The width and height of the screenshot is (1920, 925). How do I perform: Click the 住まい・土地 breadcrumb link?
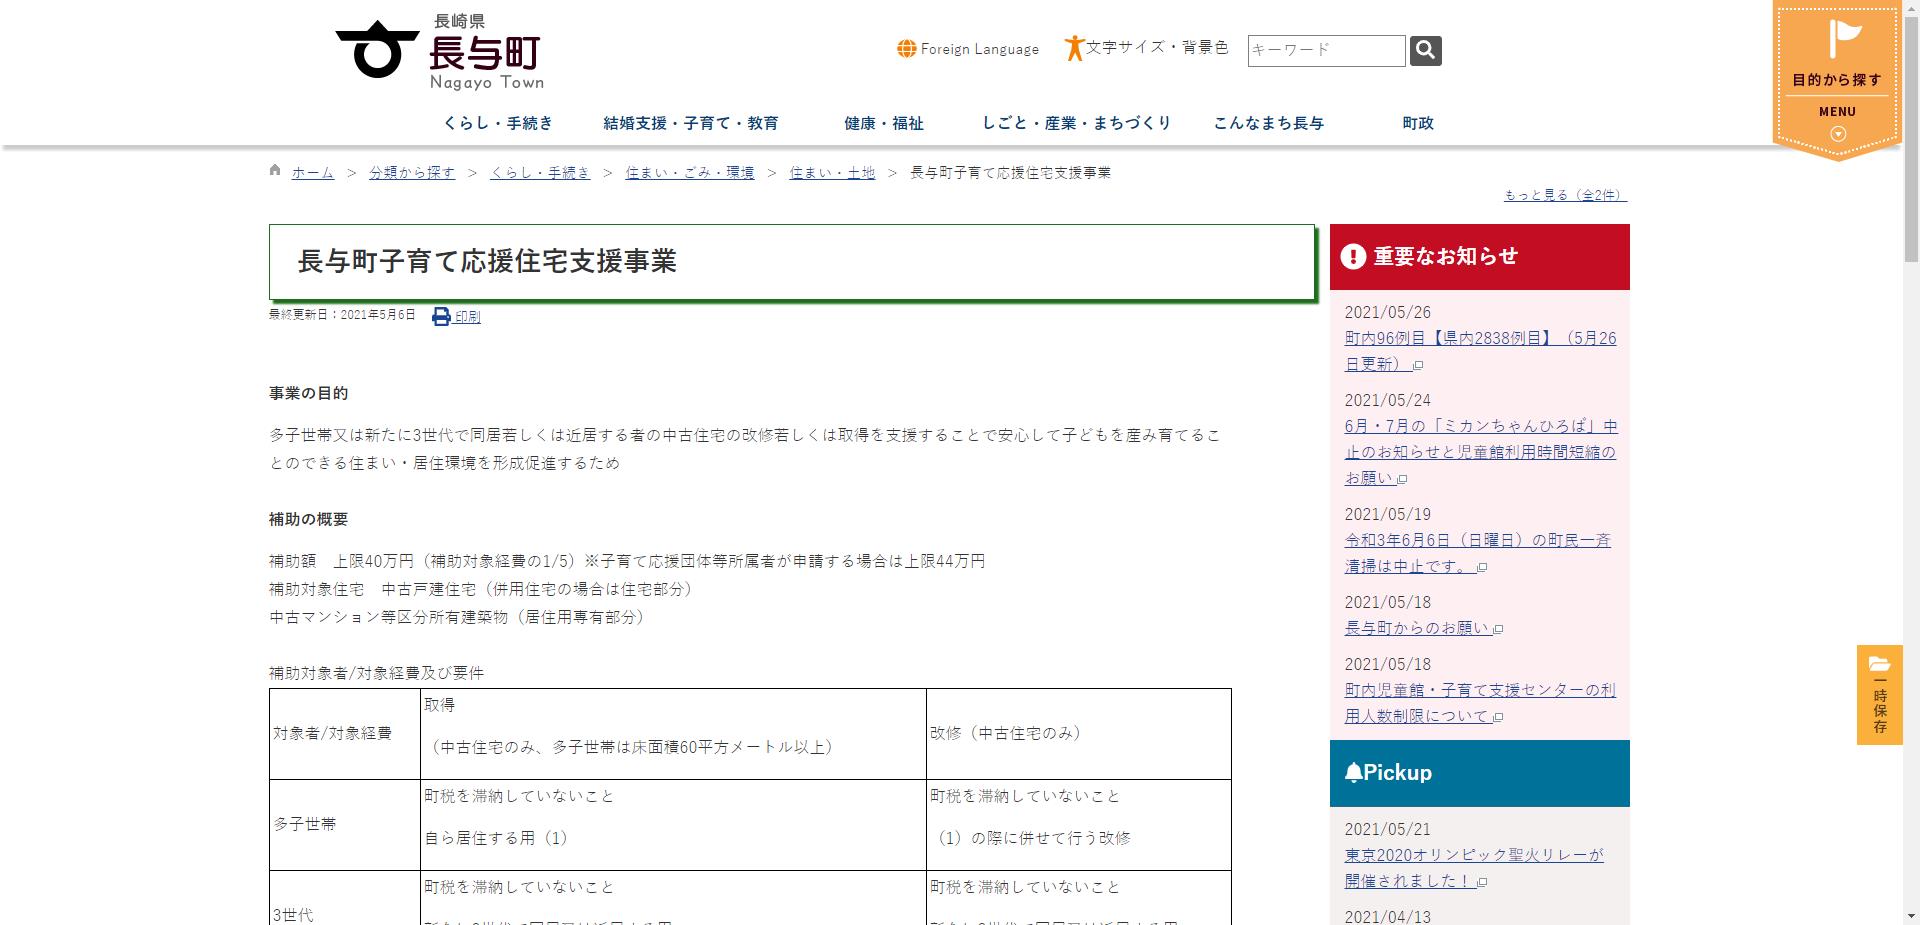(830, 172)
